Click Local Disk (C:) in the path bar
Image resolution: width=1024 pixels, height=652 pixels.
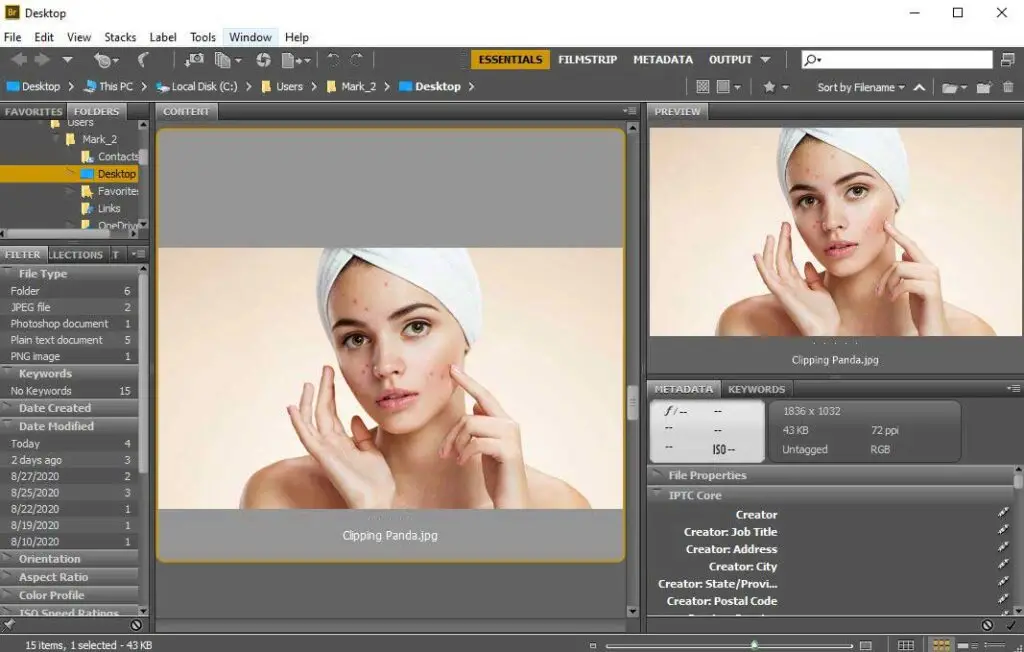197,86
